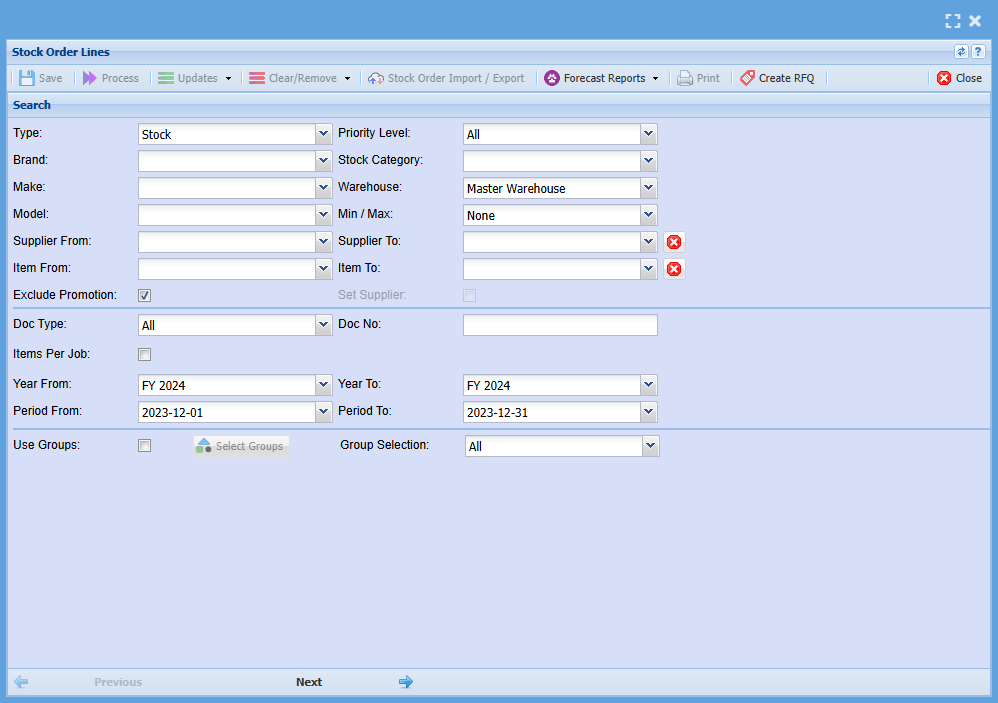Screen dimensions: 998x703
Task: Check the Use Groups checkbox
Action: pos(145,446)
